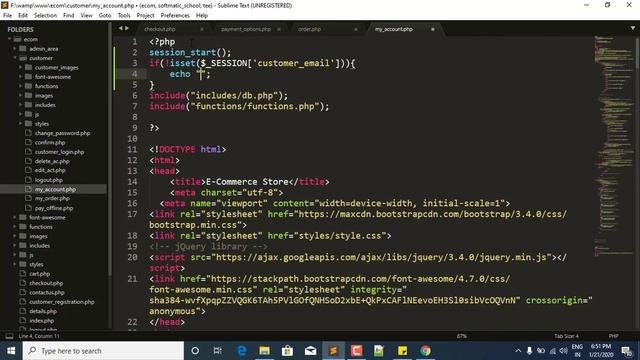Click file icon beside confirm.php
Image resolution: width=640 pixels, height=360 pixels.
pos(28,142)
